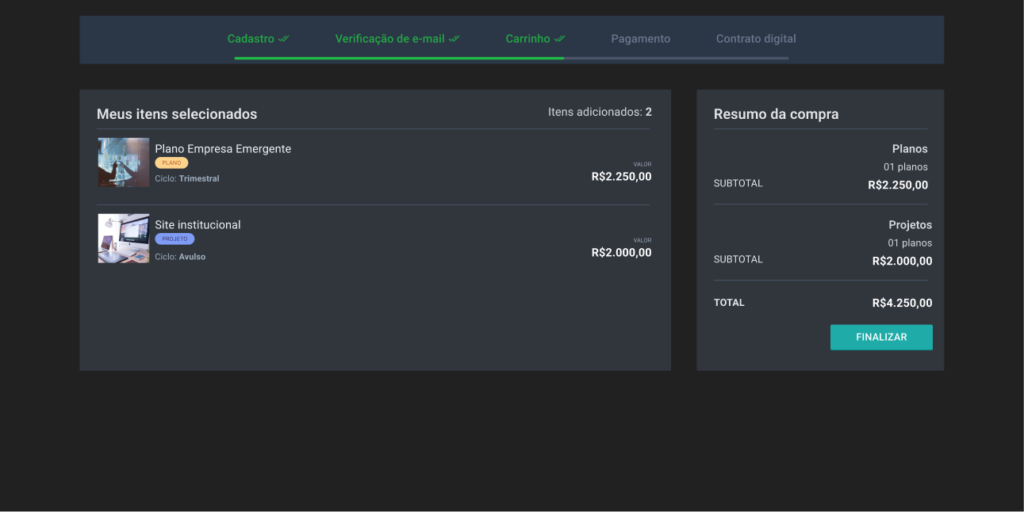1024x512 pixels.
Task: Click the orange PLANO tag
Action: [172, 163]
